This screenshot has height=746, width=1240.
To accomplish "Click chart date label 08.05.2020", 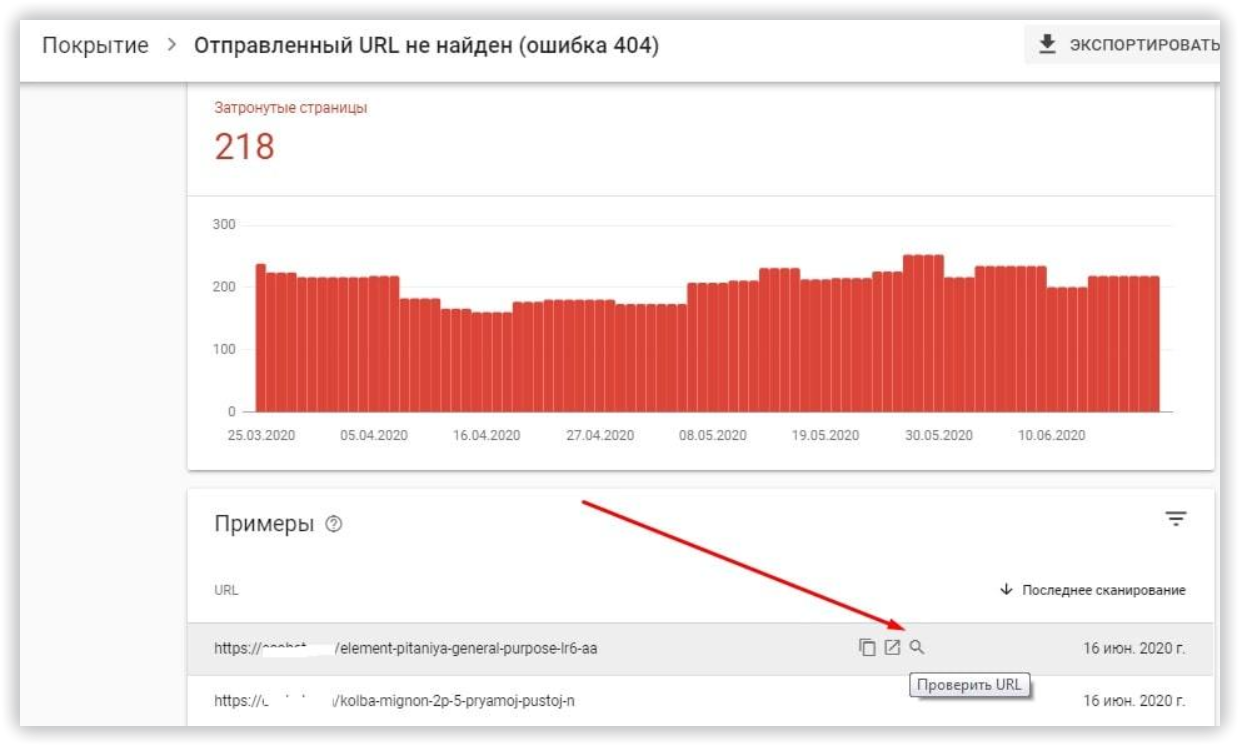I will click(x=713, y=436).
